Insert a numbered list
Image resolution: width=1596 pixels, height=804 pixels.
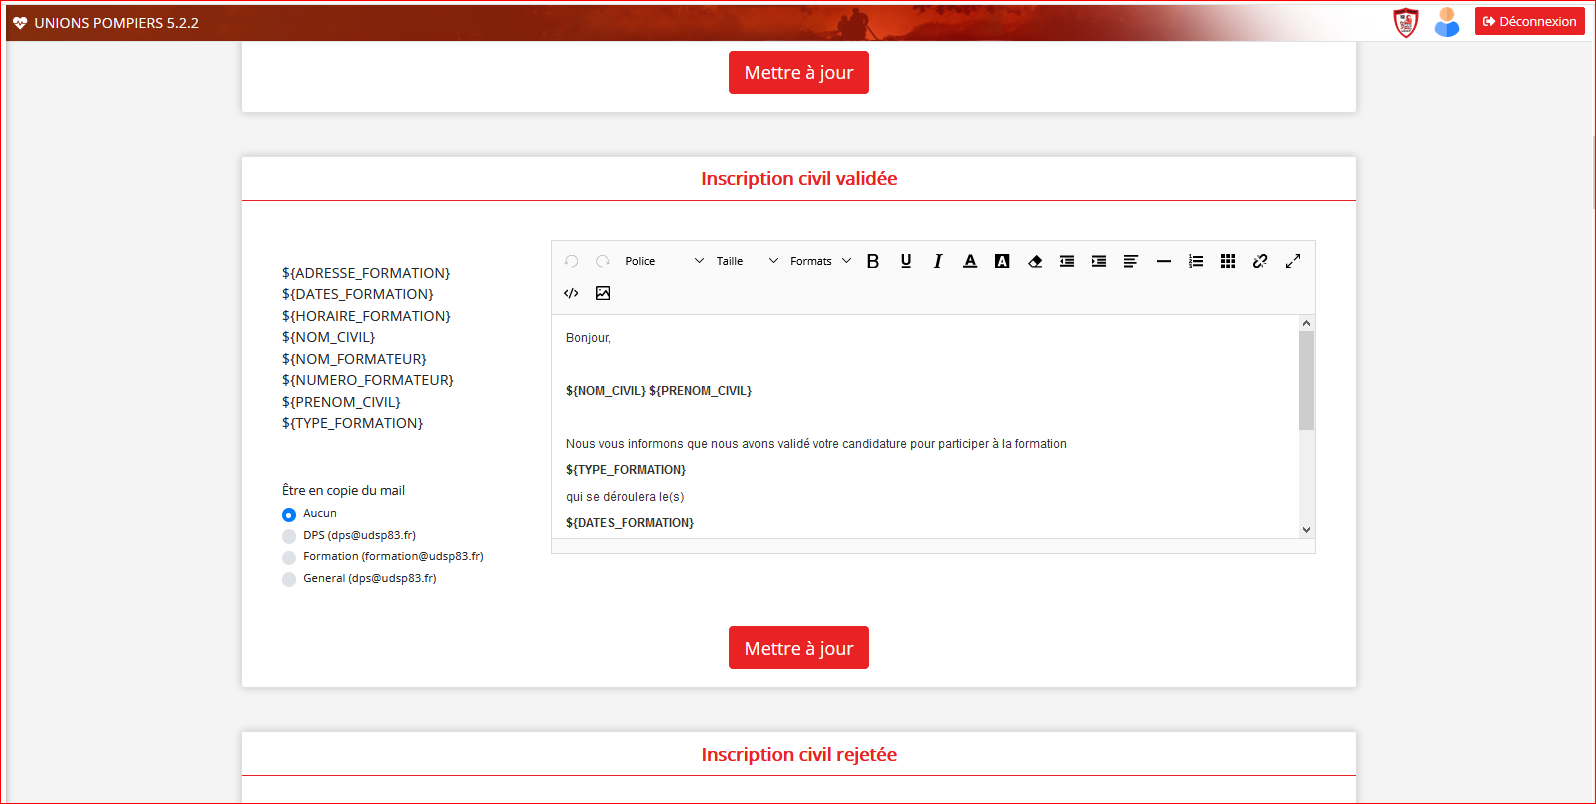(1196, 261)
